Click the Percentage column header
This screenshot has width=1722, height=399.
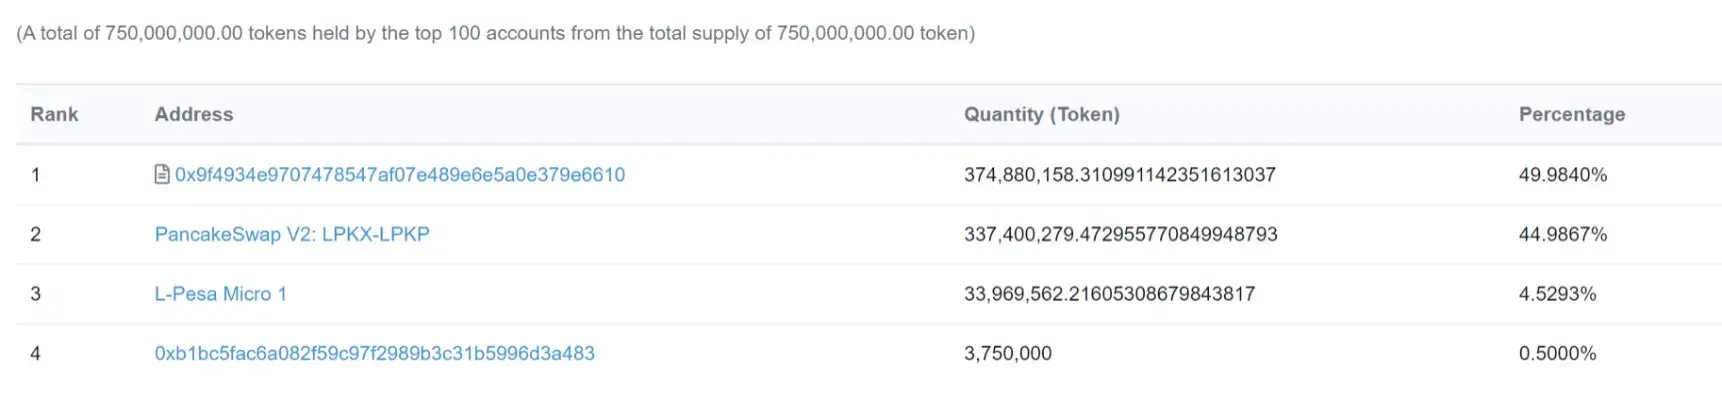pos(1572,114)
